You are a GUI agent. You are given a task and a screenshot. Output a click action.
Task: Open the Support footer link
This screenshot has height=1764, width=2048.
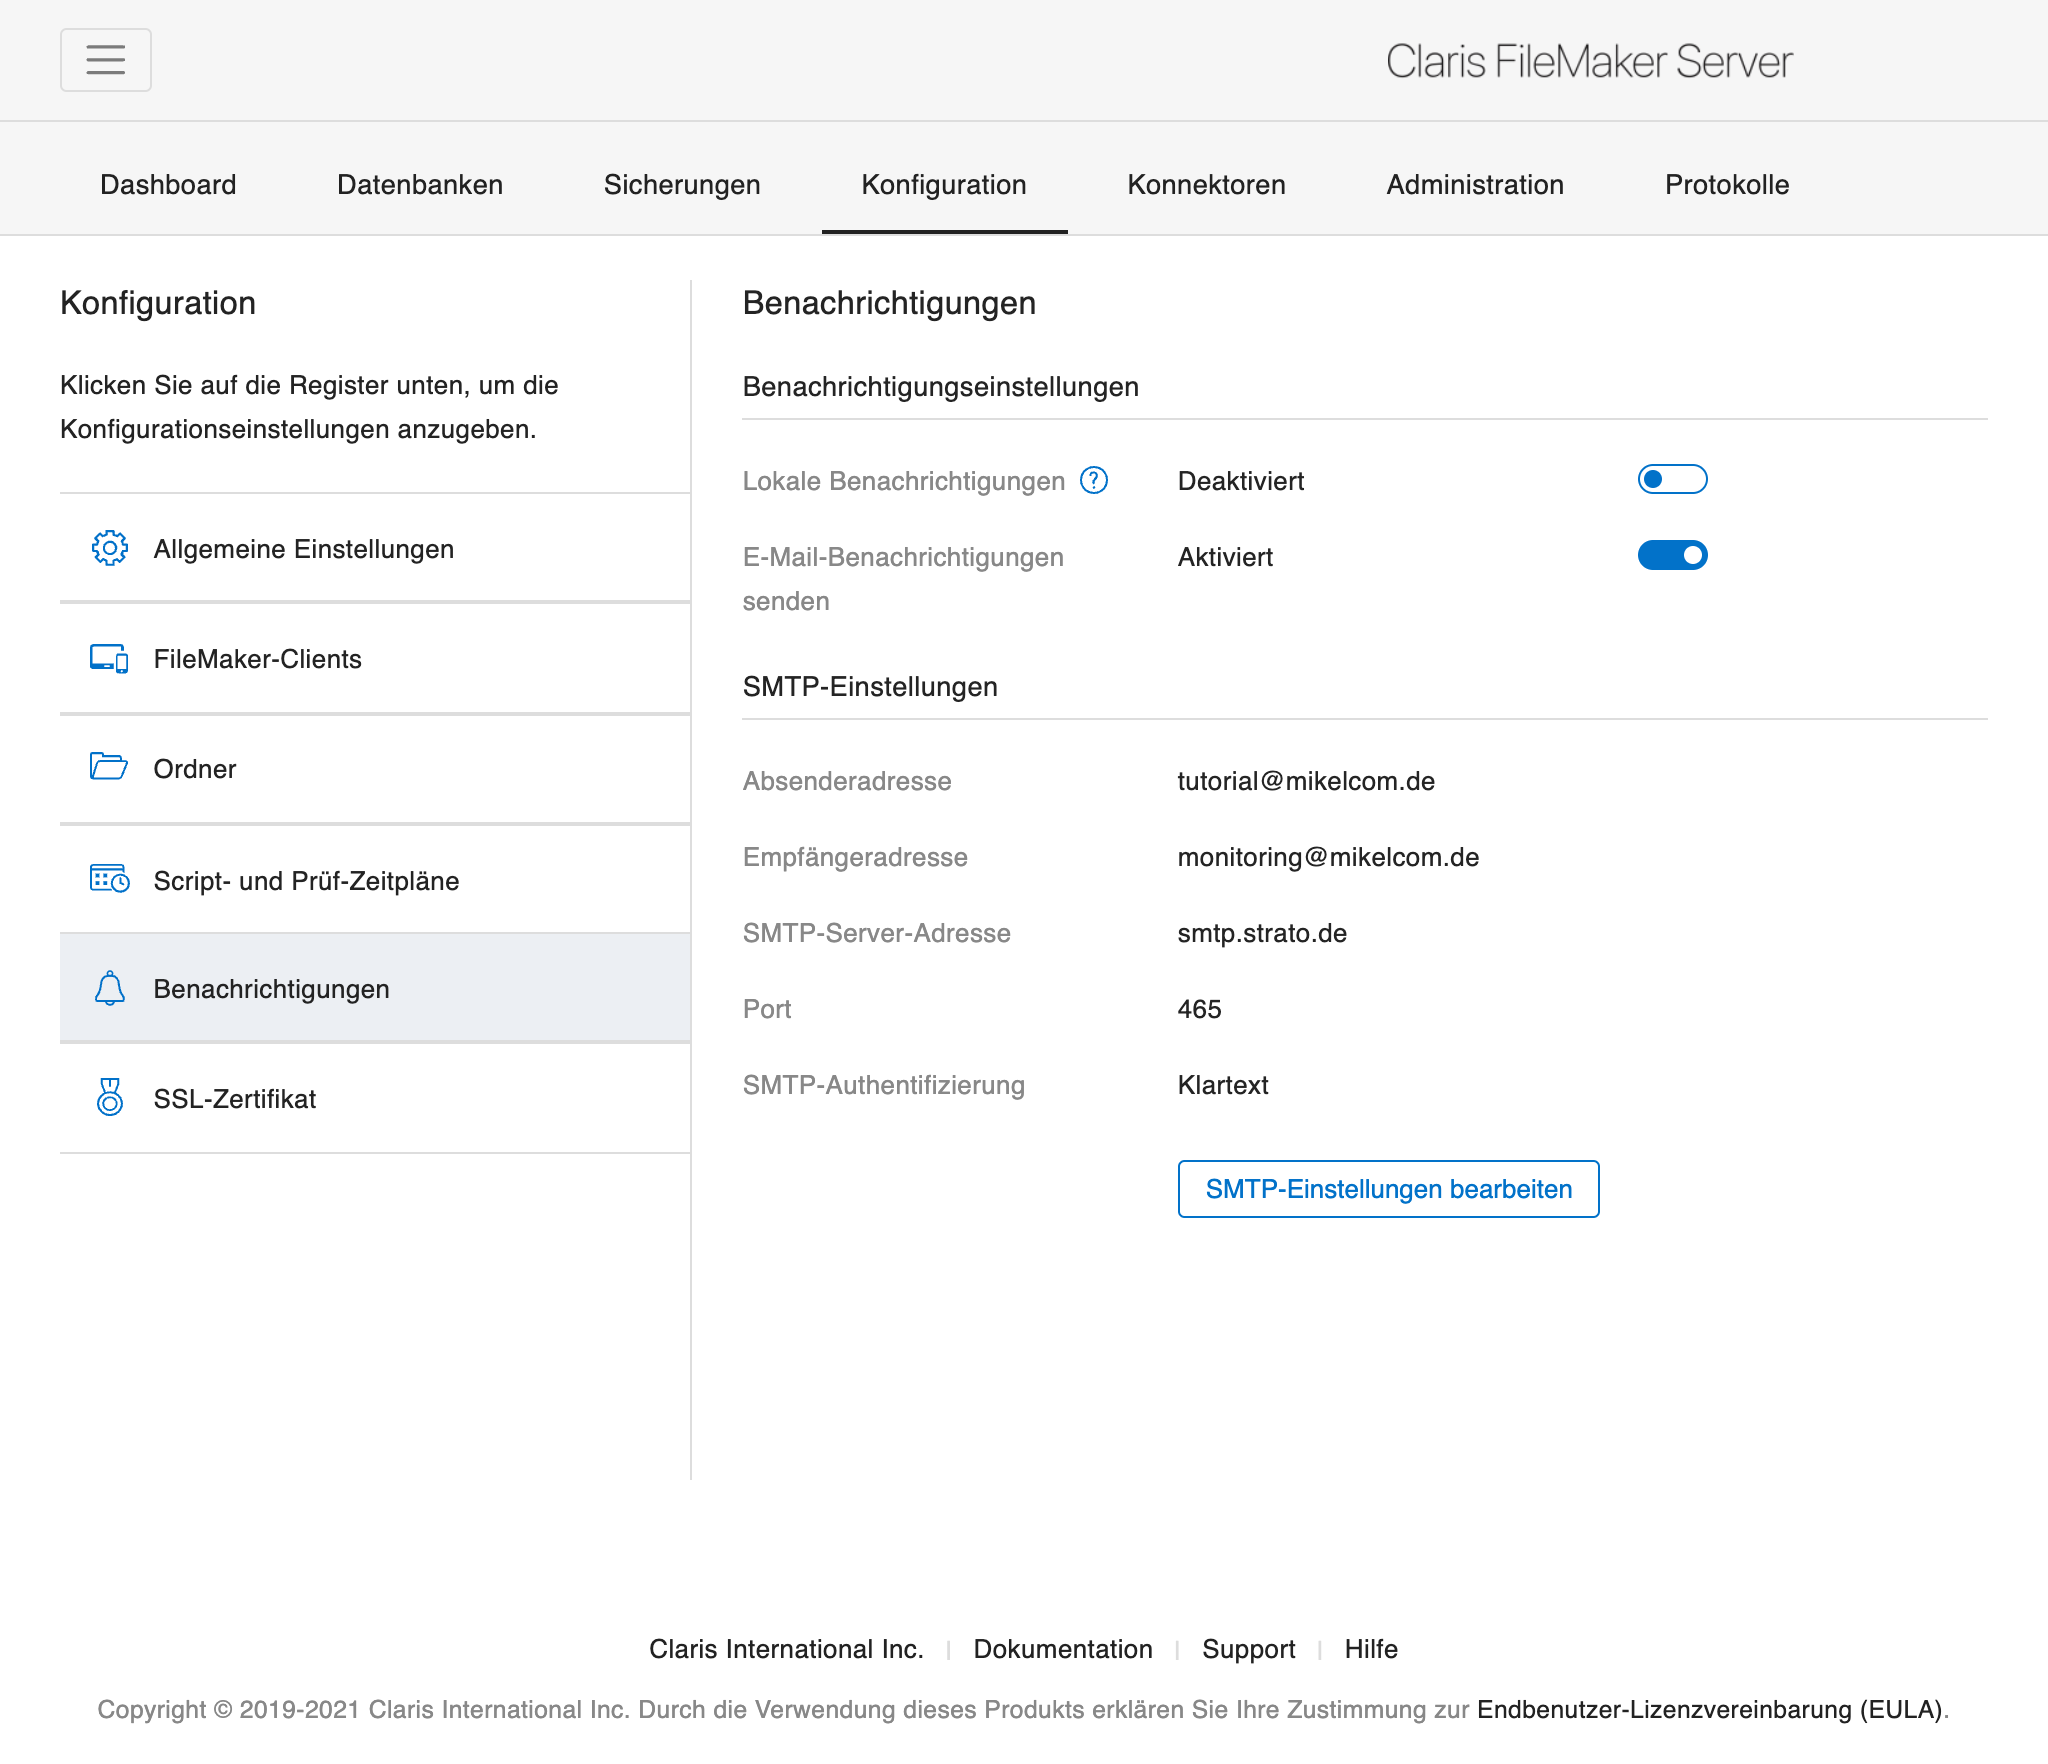coord(1248,1649)
